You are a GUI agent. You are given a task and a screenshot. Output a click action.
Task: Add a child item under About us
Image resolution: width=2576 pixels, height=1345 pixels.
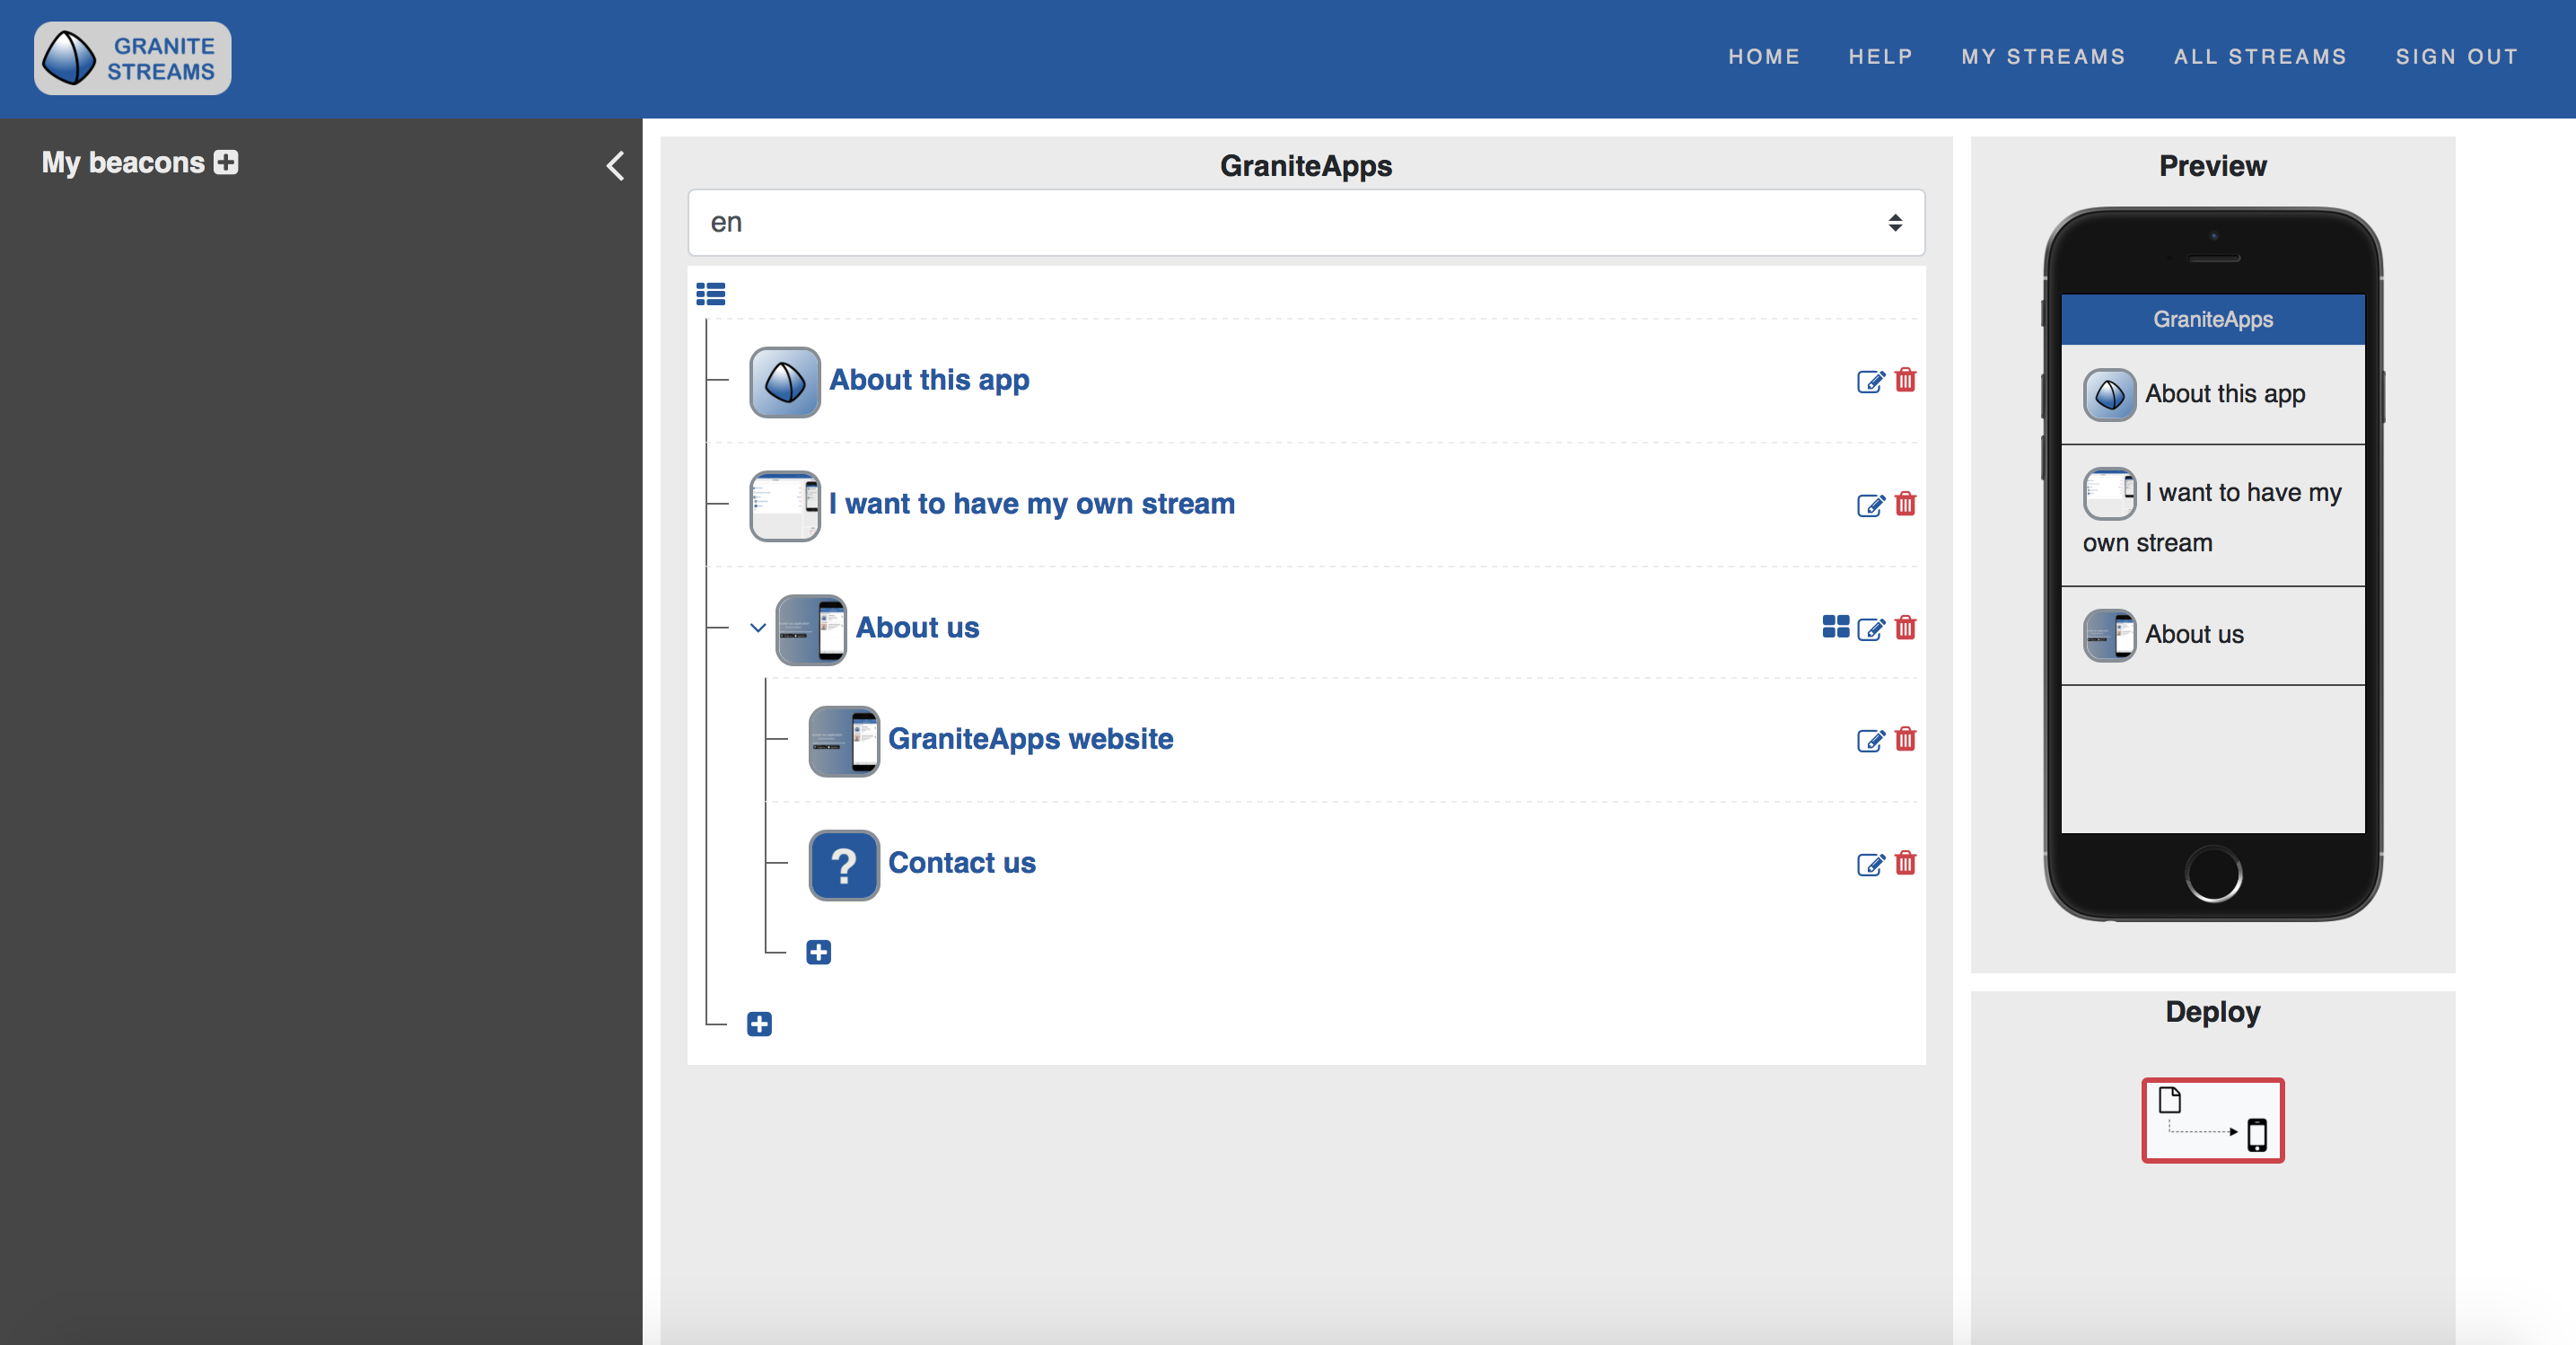[819, 953]
